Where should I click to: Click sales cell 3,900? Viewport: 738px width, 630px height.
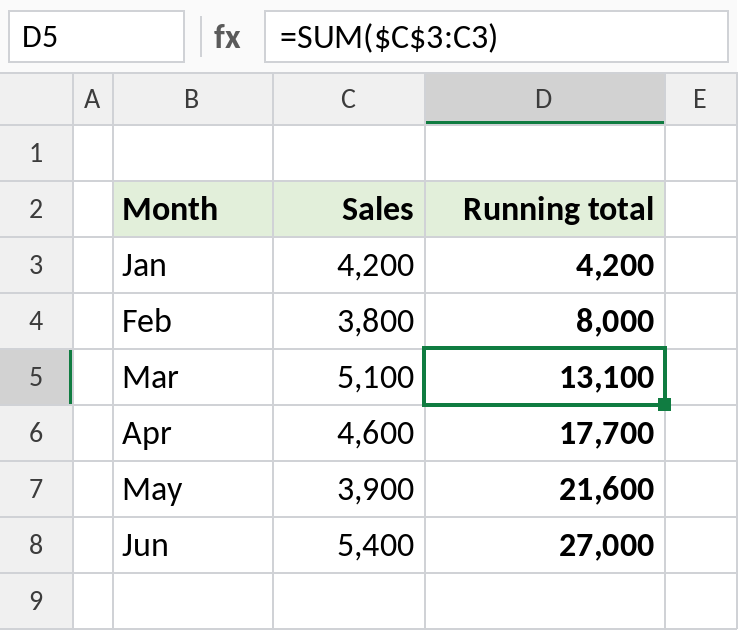pyautogui.click(x=349, y=489)
